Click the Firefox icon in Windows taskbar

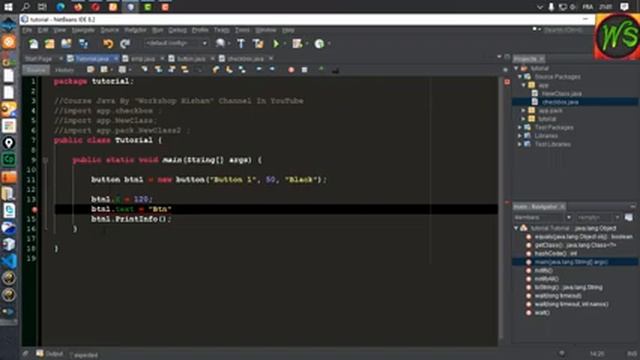(x=78, y=7)
